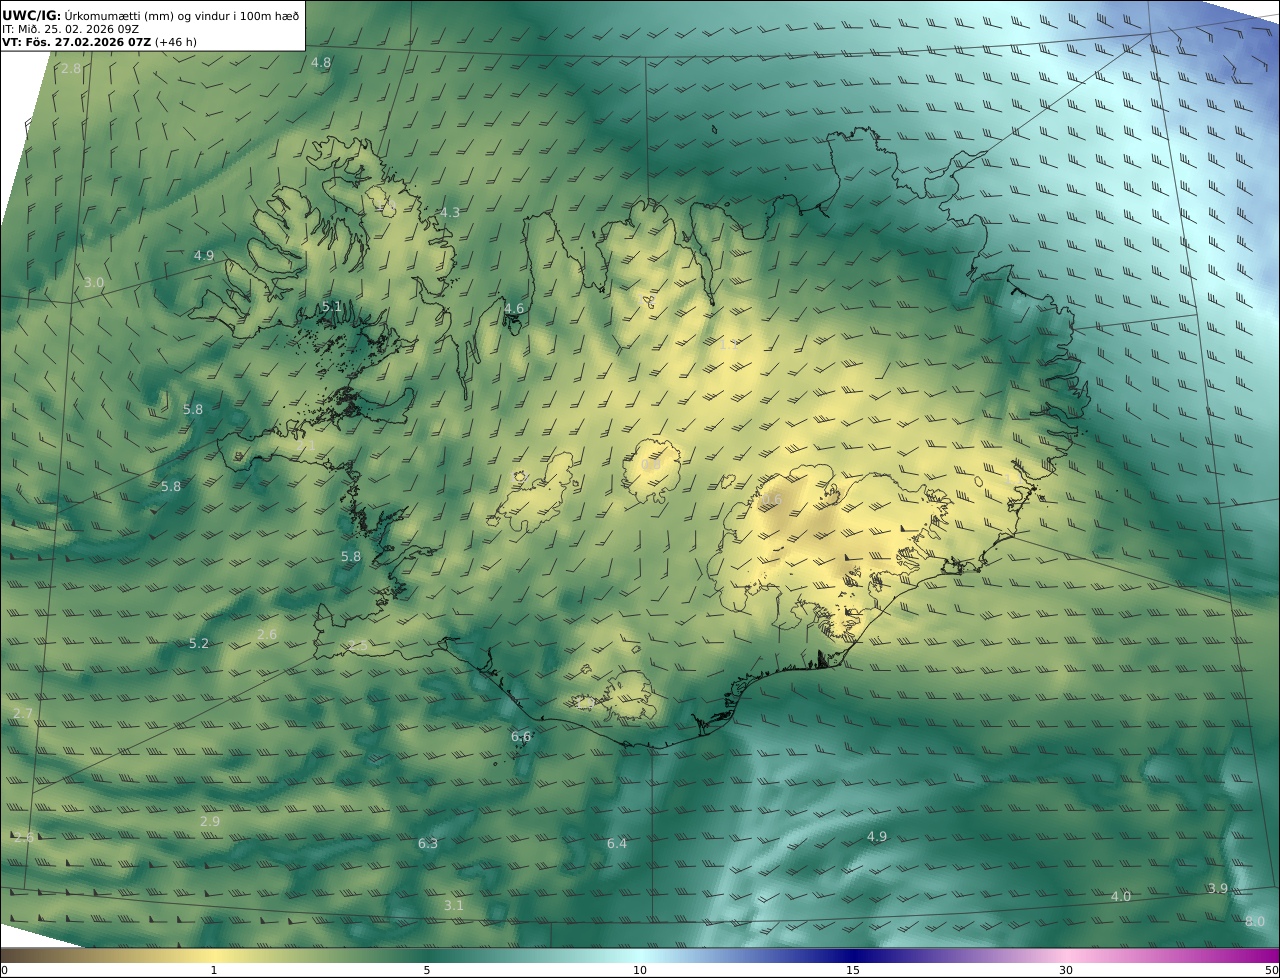This screenshot has width=1280, height=978.
Task: Click the colorbar tick label "0"
Action: 4,970
